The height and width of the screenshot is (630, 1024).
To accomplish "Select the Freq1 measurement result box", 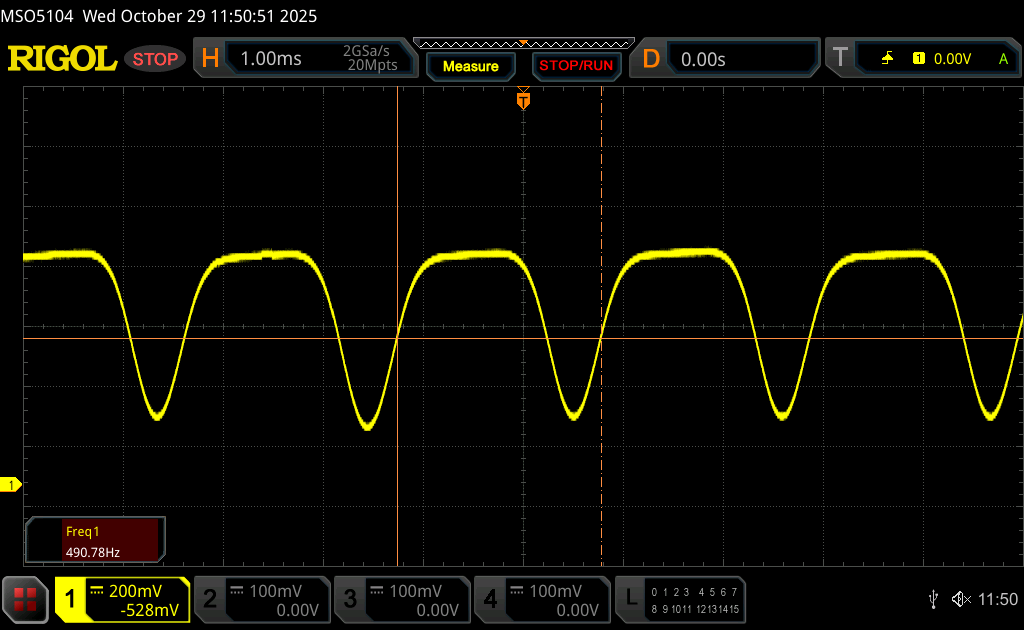I will click(96, 540).
